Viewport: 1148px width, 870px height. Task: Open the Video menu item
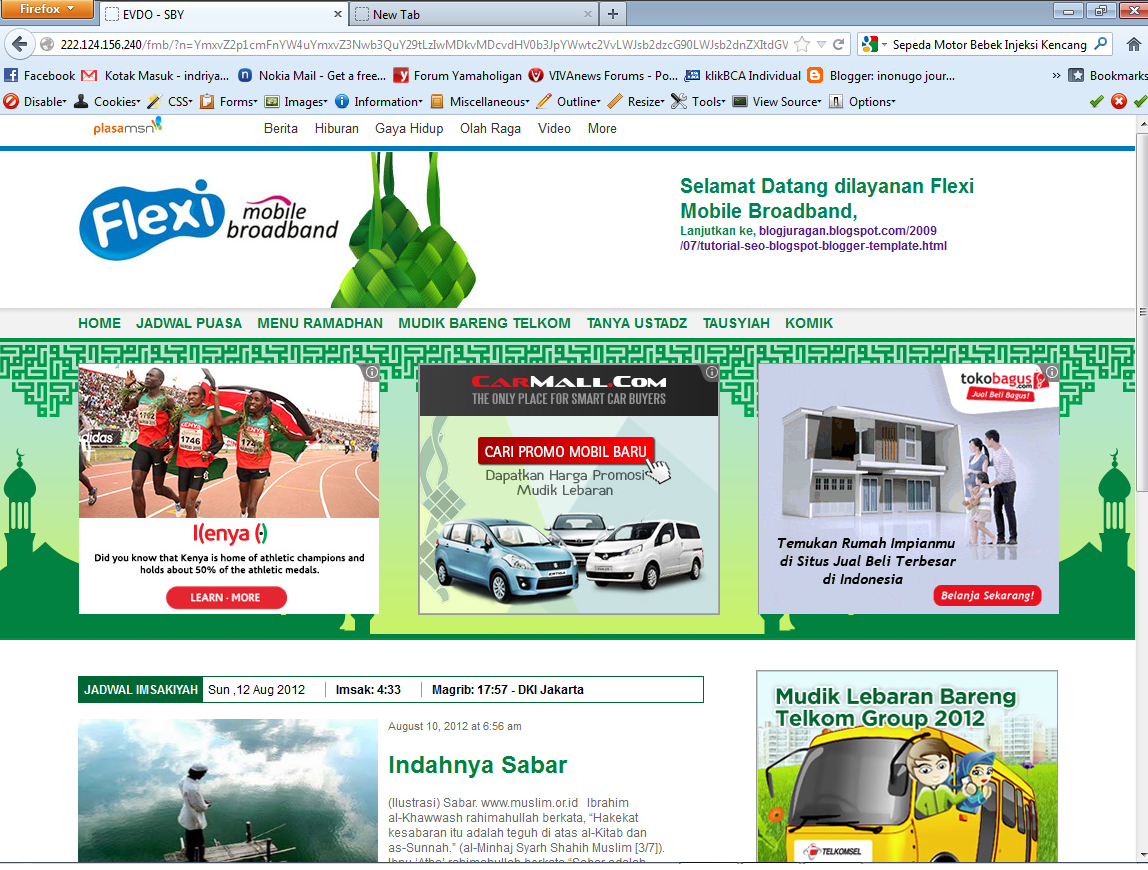tap(554, 128)
